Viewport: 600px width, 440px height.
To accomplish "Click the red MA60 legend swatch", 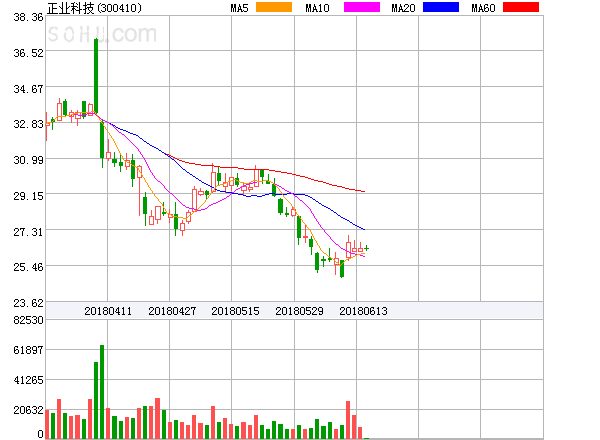I will (521, 7).
